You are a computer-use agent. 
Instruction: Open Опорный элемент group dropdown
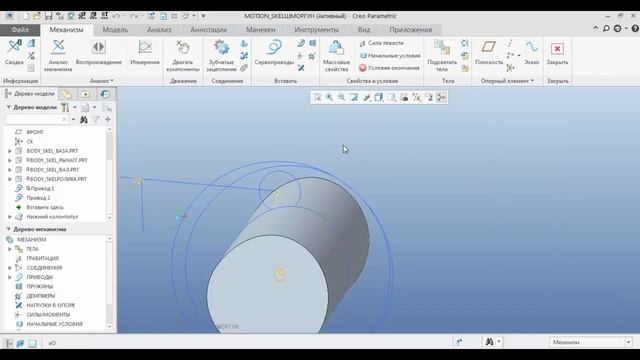507,81
